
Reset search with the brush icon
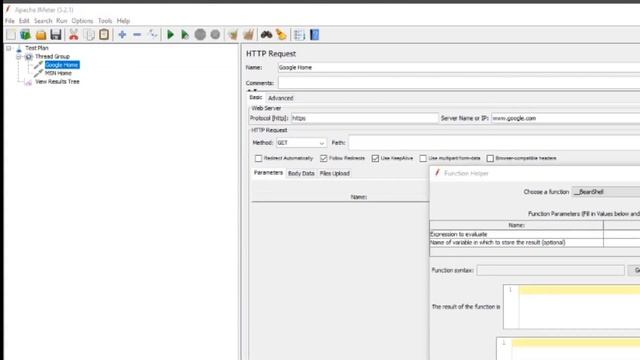(x=281, y=35)
